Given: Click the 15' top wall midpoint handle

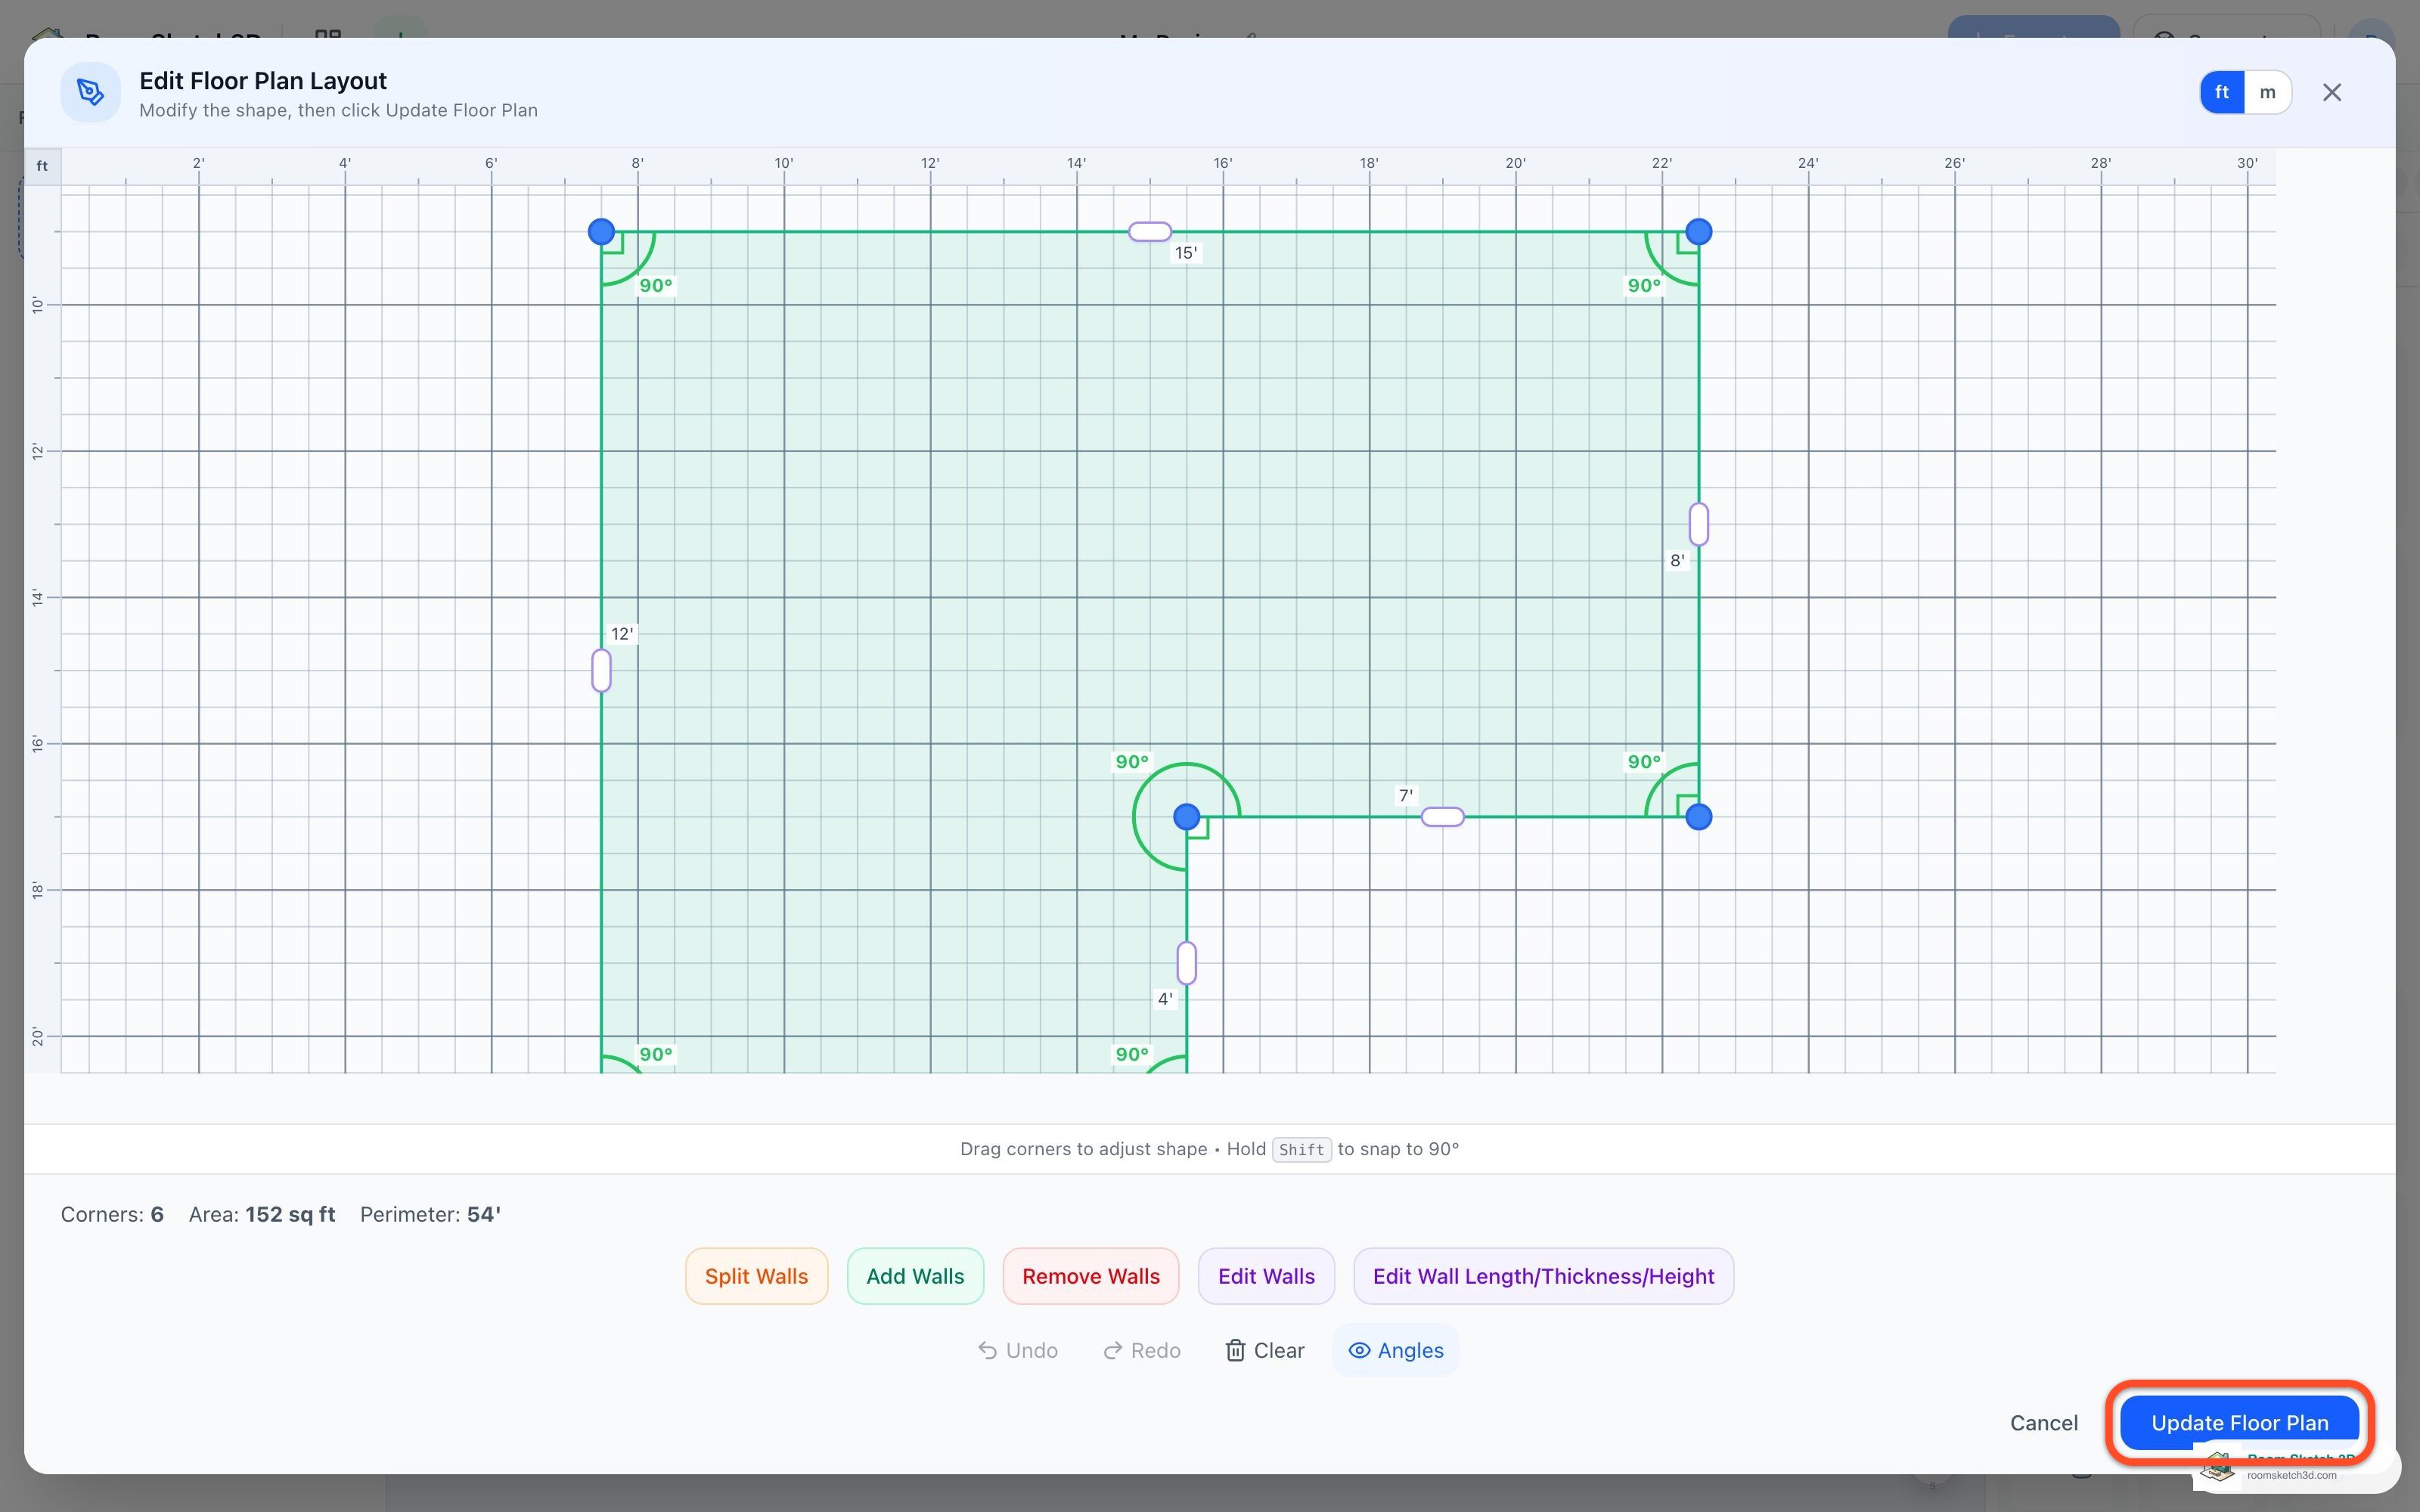Looking at the screenshot, I should click(1150, 232).
